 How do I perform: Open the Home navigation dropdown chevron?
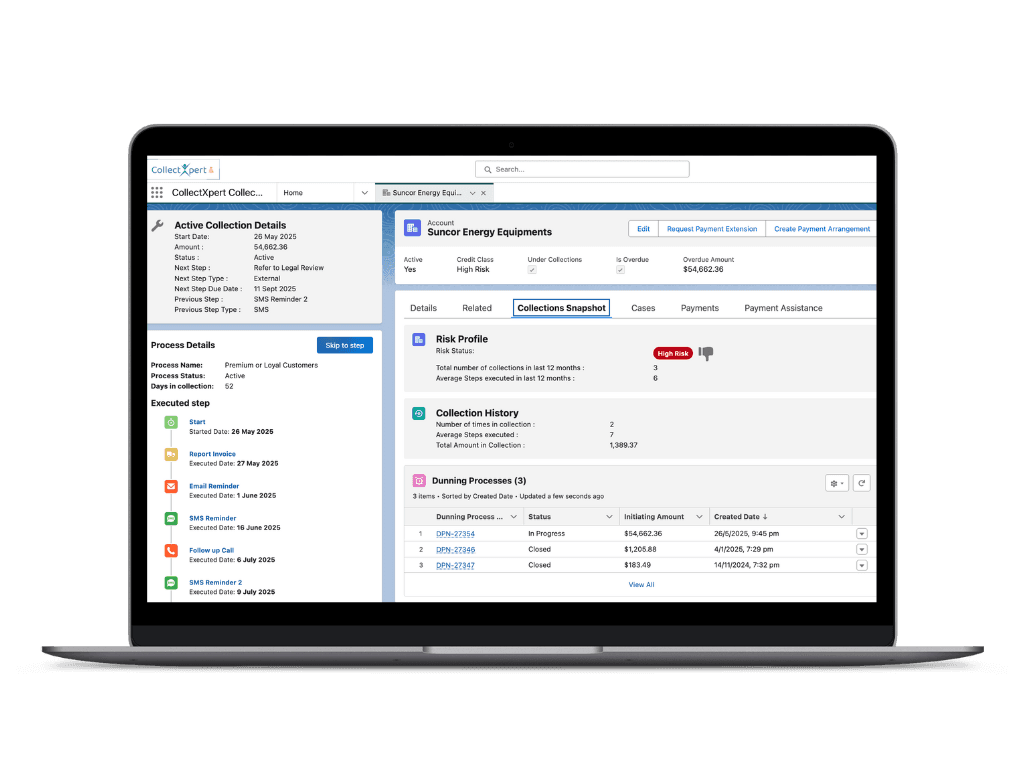point(364,193)
